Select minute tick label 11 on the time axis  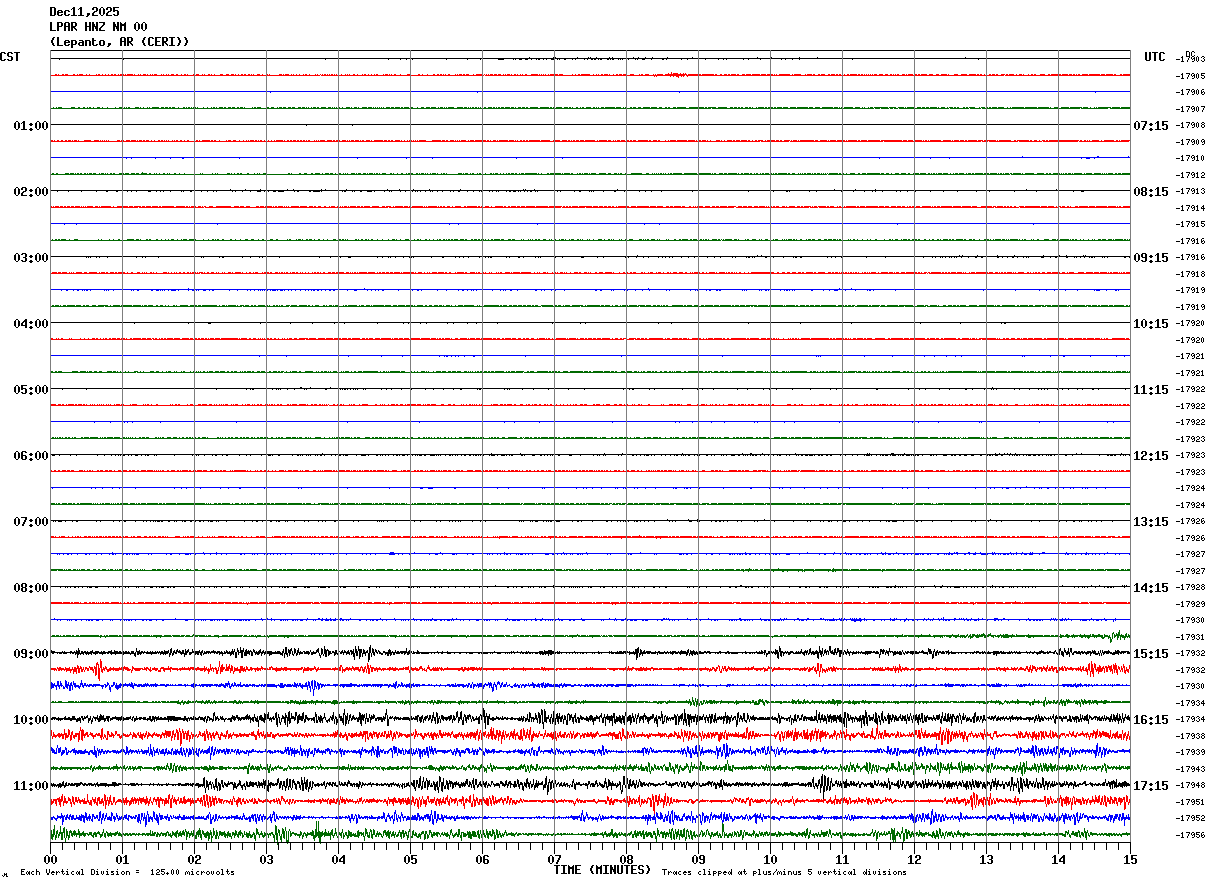[843, 859]
